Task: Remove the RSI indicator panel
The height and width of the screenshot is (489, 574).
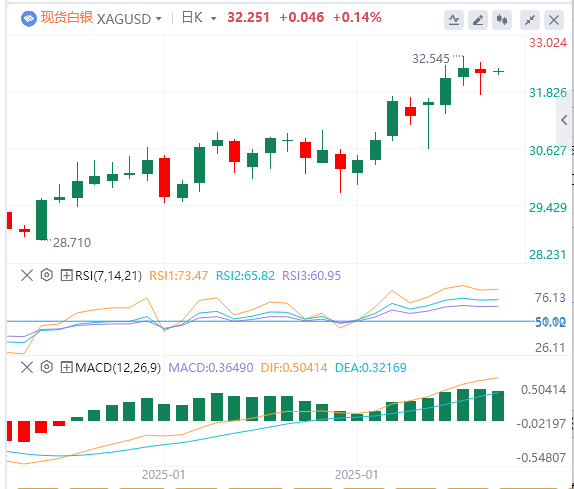Action: tap(27, 275)
